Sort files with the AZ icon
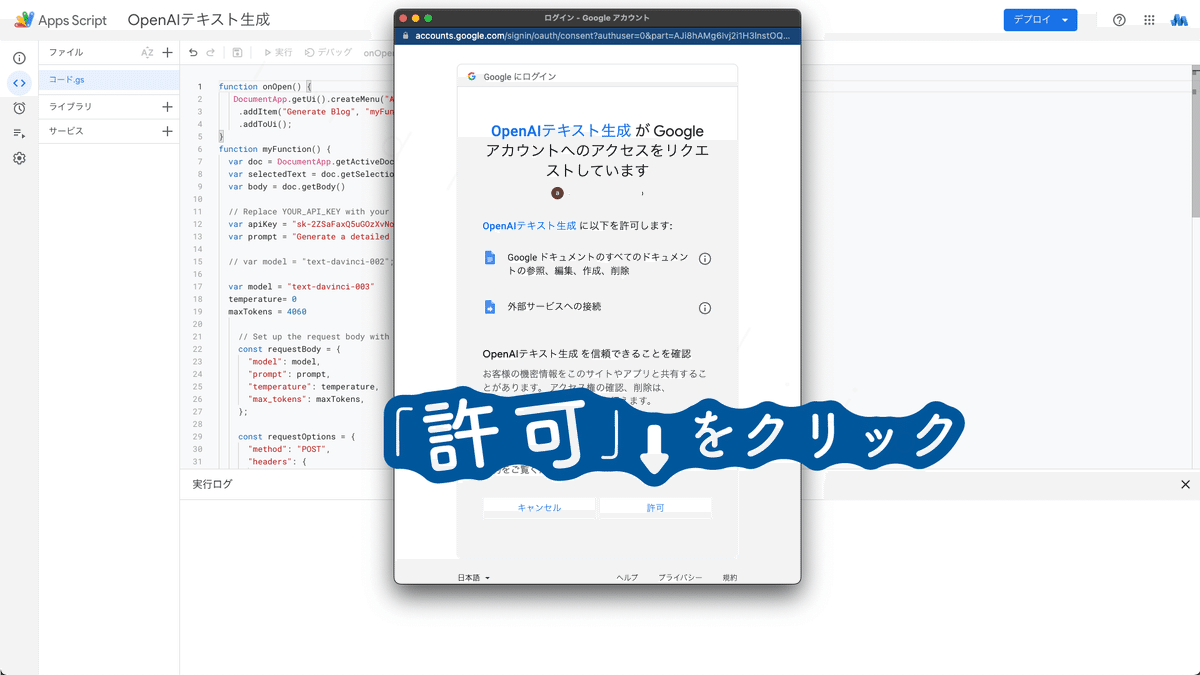Viewport: 1200px width, 675px height. tap(147, 52)
